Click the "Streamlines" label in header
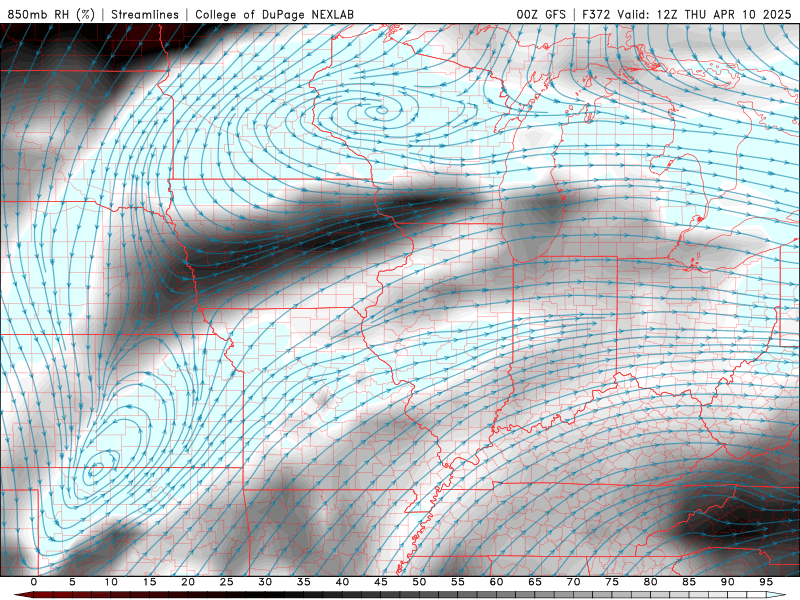The width and height of the screenshot is (800, 600). 145,14
